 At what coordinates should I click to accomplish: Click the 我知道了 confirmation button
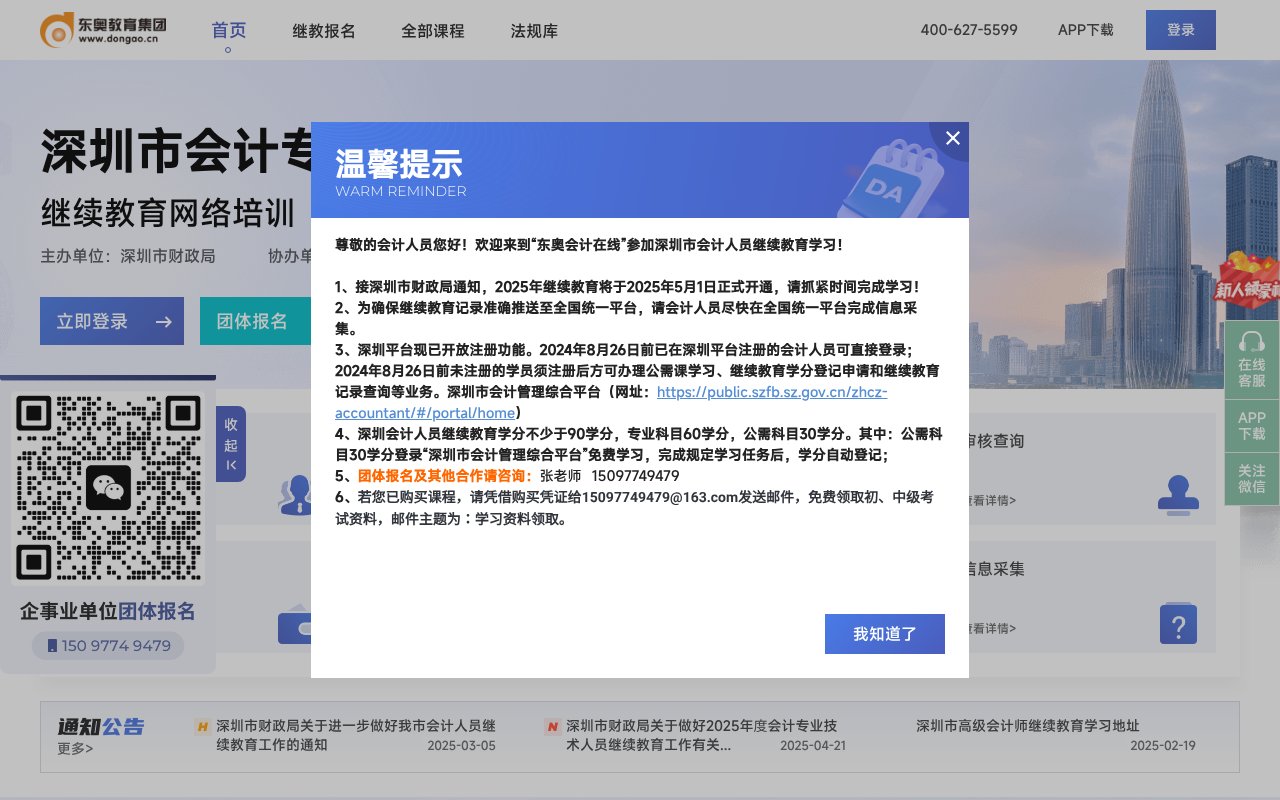[884, 634]
